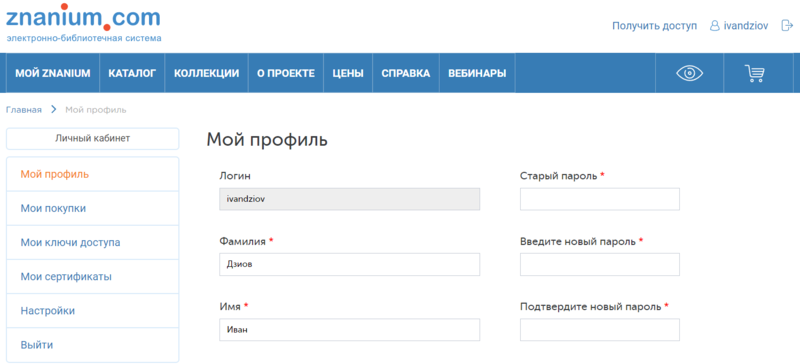800x364 pixels.
Task: Open МОЙ ZNANIUM menu item
Action: [x=53, y=73]
